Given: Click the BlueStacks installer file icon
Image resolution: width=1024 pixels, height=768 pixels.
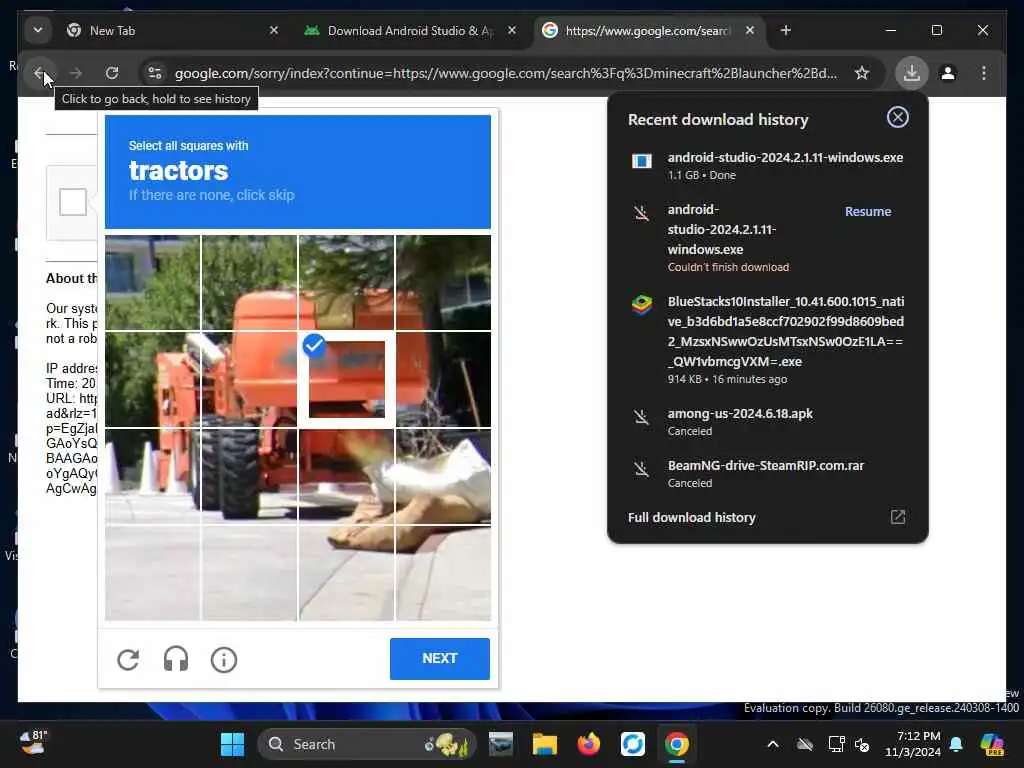Looking at the screenshot, I should 641,305.
